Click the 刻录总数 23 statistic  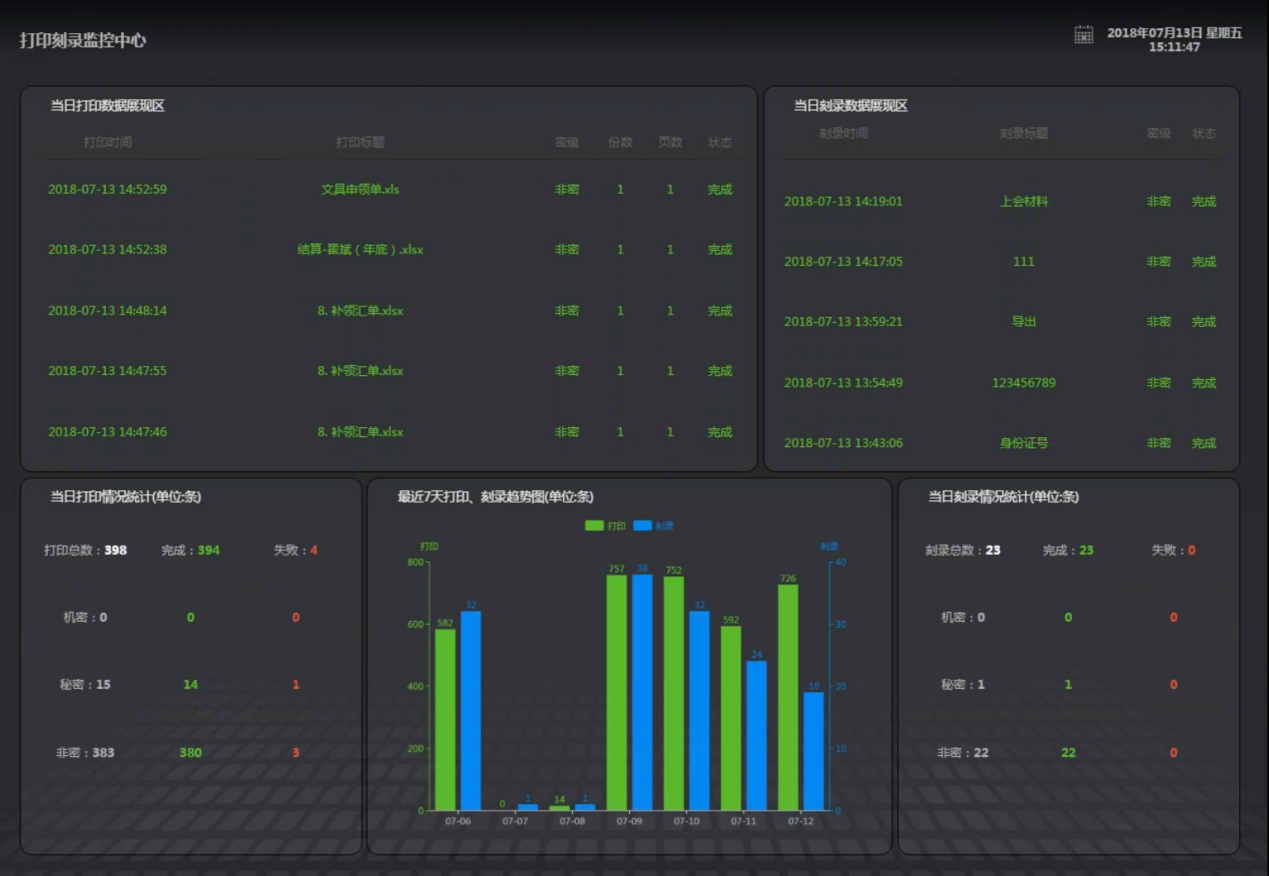coord(962,550)
